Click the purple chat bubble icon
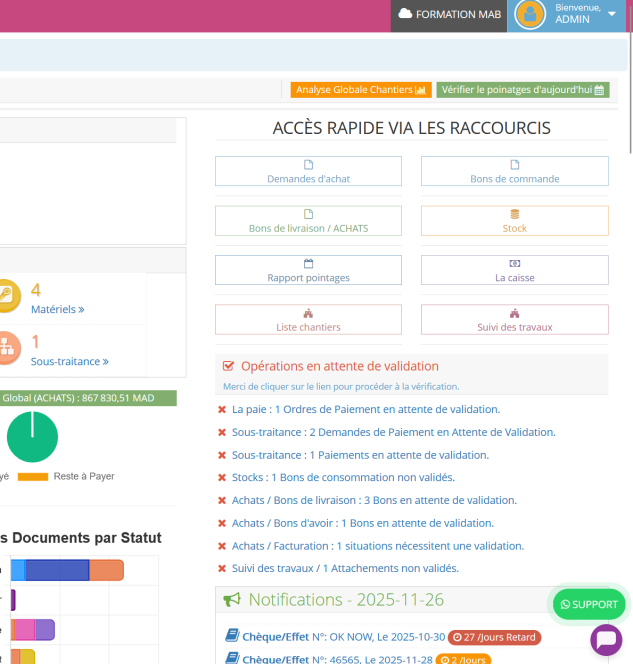Screen dimensions: 633x664 (x=606, y=640)
